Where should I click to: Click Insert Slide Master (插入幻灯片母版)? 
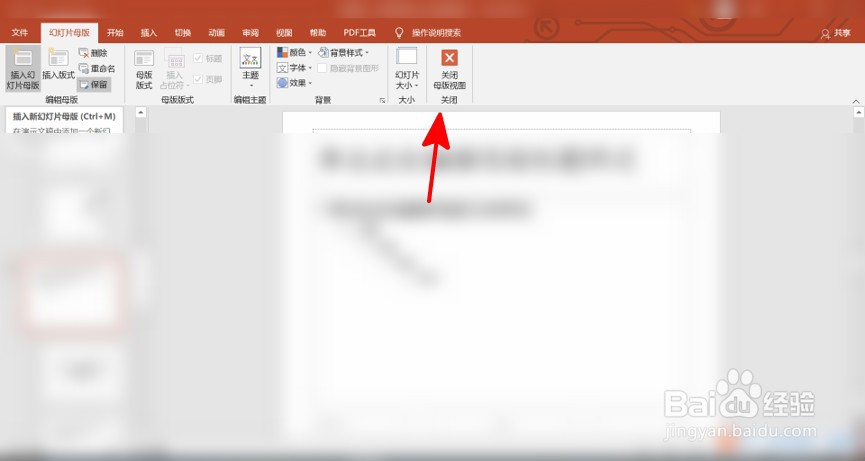pyautogui.click(x=23, y=69)
